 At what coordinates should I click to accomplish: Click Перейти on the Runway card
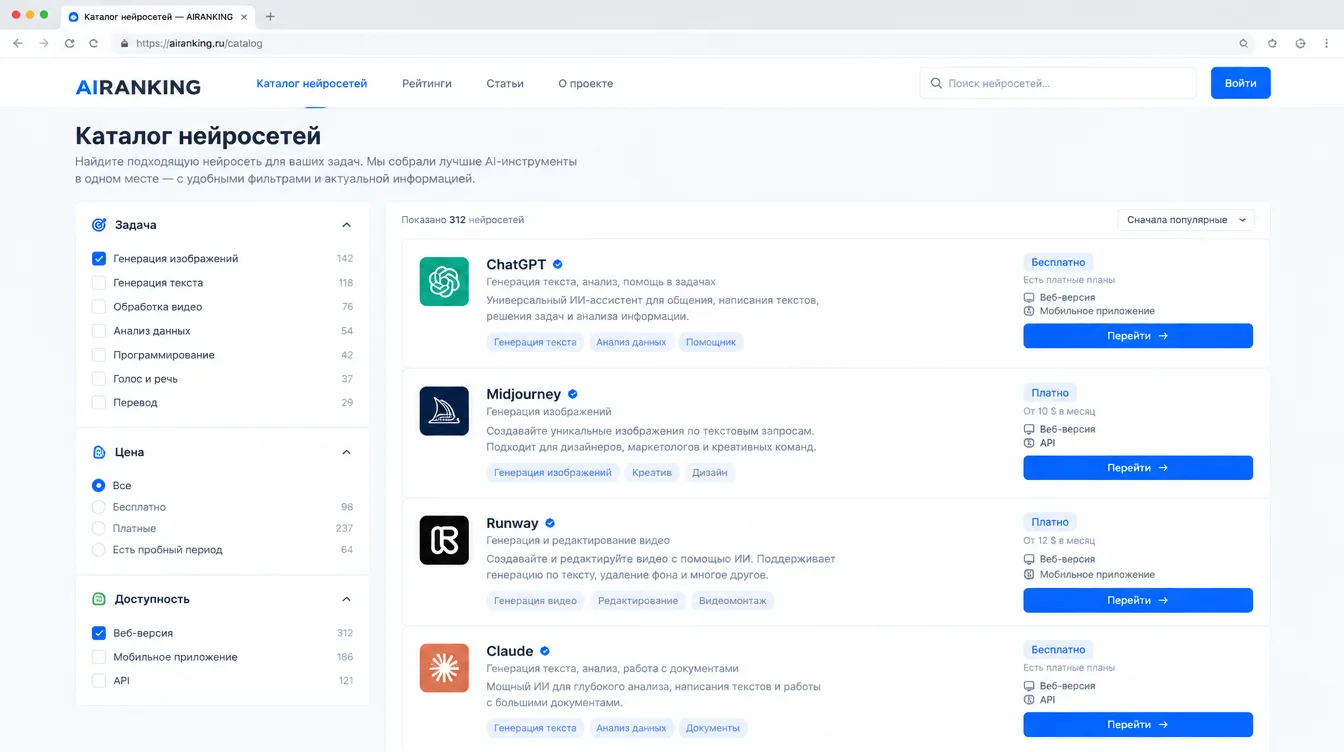1138,600
